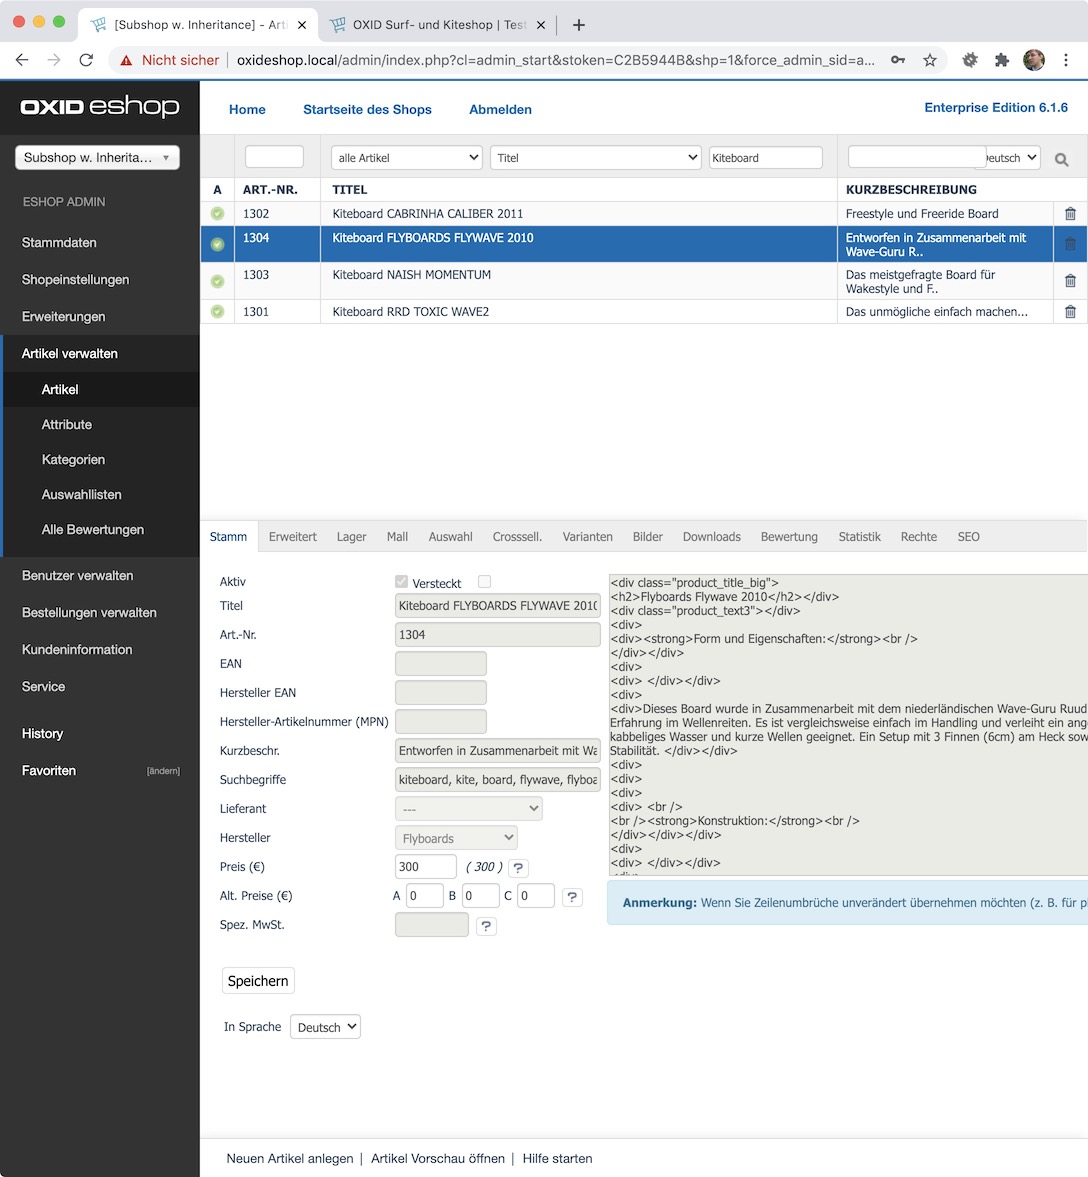The image size is (1088, 1177).
Task: Open the 'alle Artikel' filter dropdown
Action: [406, 158]
